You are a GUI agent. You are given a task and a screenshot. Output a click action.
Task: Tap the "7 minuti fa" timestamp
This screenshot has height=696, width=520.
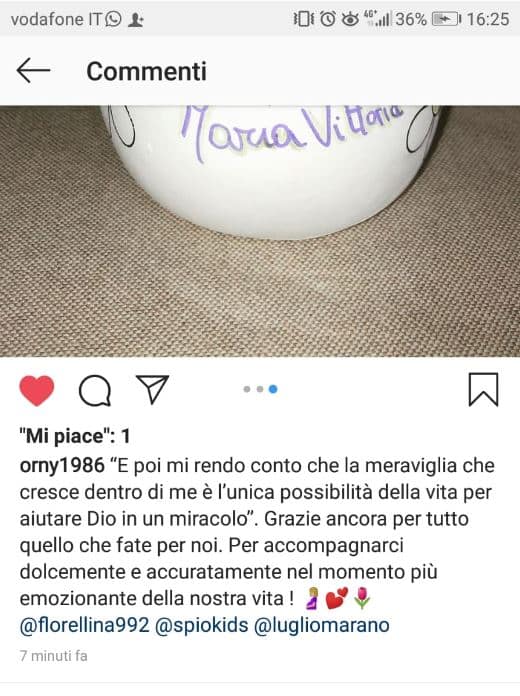[x=54, y=656]
